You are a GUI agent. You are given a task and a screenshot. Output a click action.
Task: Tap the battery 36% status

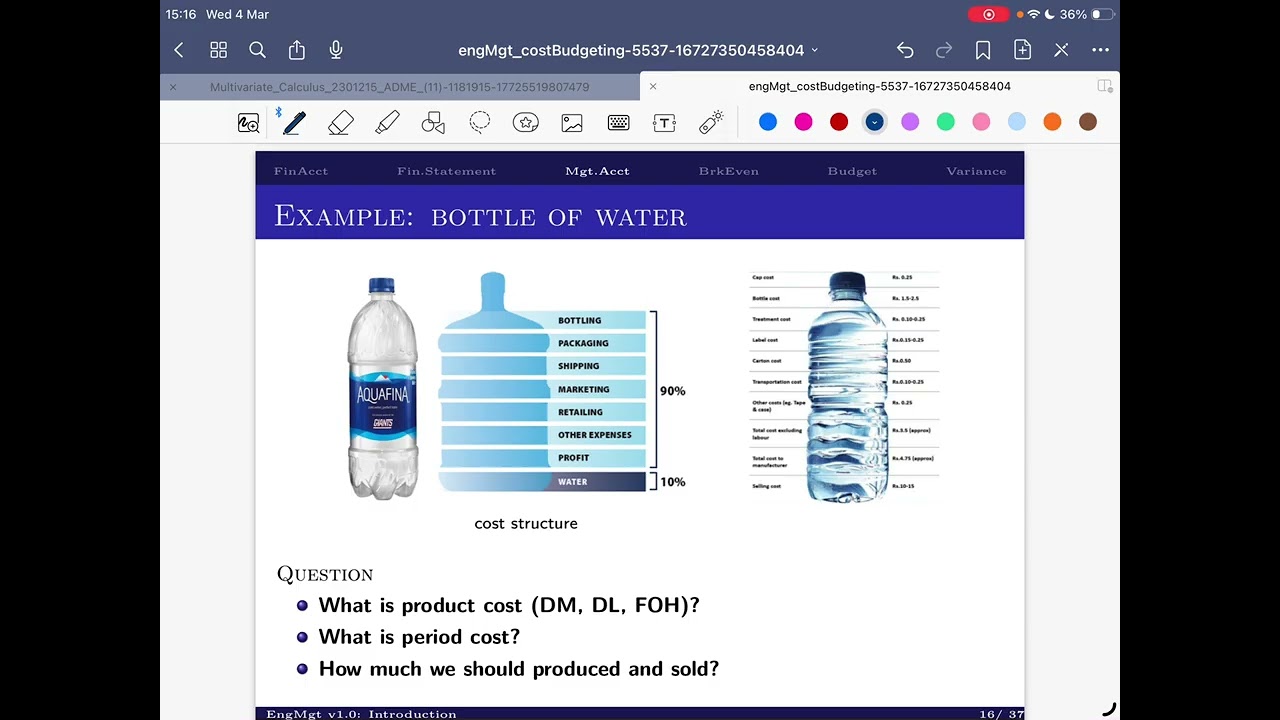[x=1086, y=14]
